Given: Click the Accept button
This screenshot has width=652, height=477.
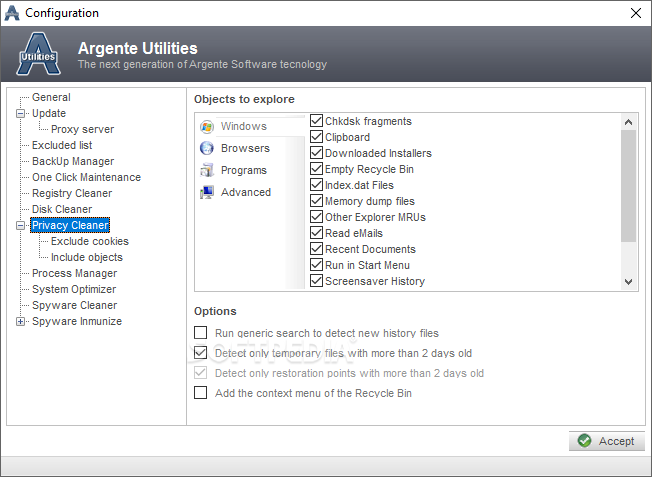Looking at the screenshot, I should [607, 441].
